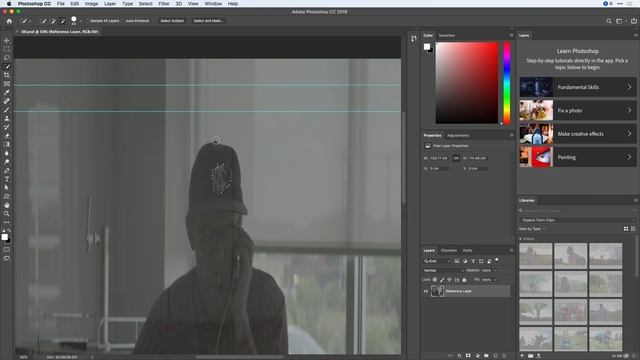Open the Fill value dropdown
Viewport: 640px width, 360px height.
click(496, 280)
